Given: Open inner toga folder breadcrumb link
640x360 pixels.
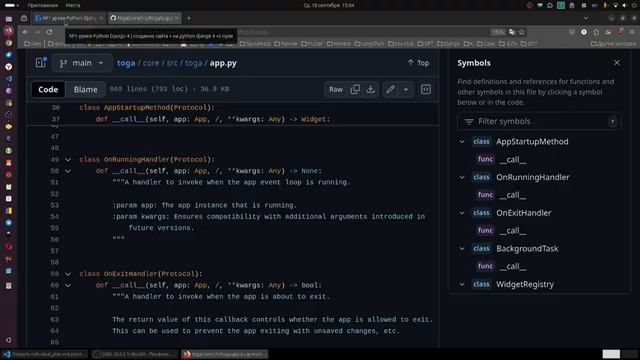Looking at the screenshot, I should pyautogui.click(x=193, y=63).
